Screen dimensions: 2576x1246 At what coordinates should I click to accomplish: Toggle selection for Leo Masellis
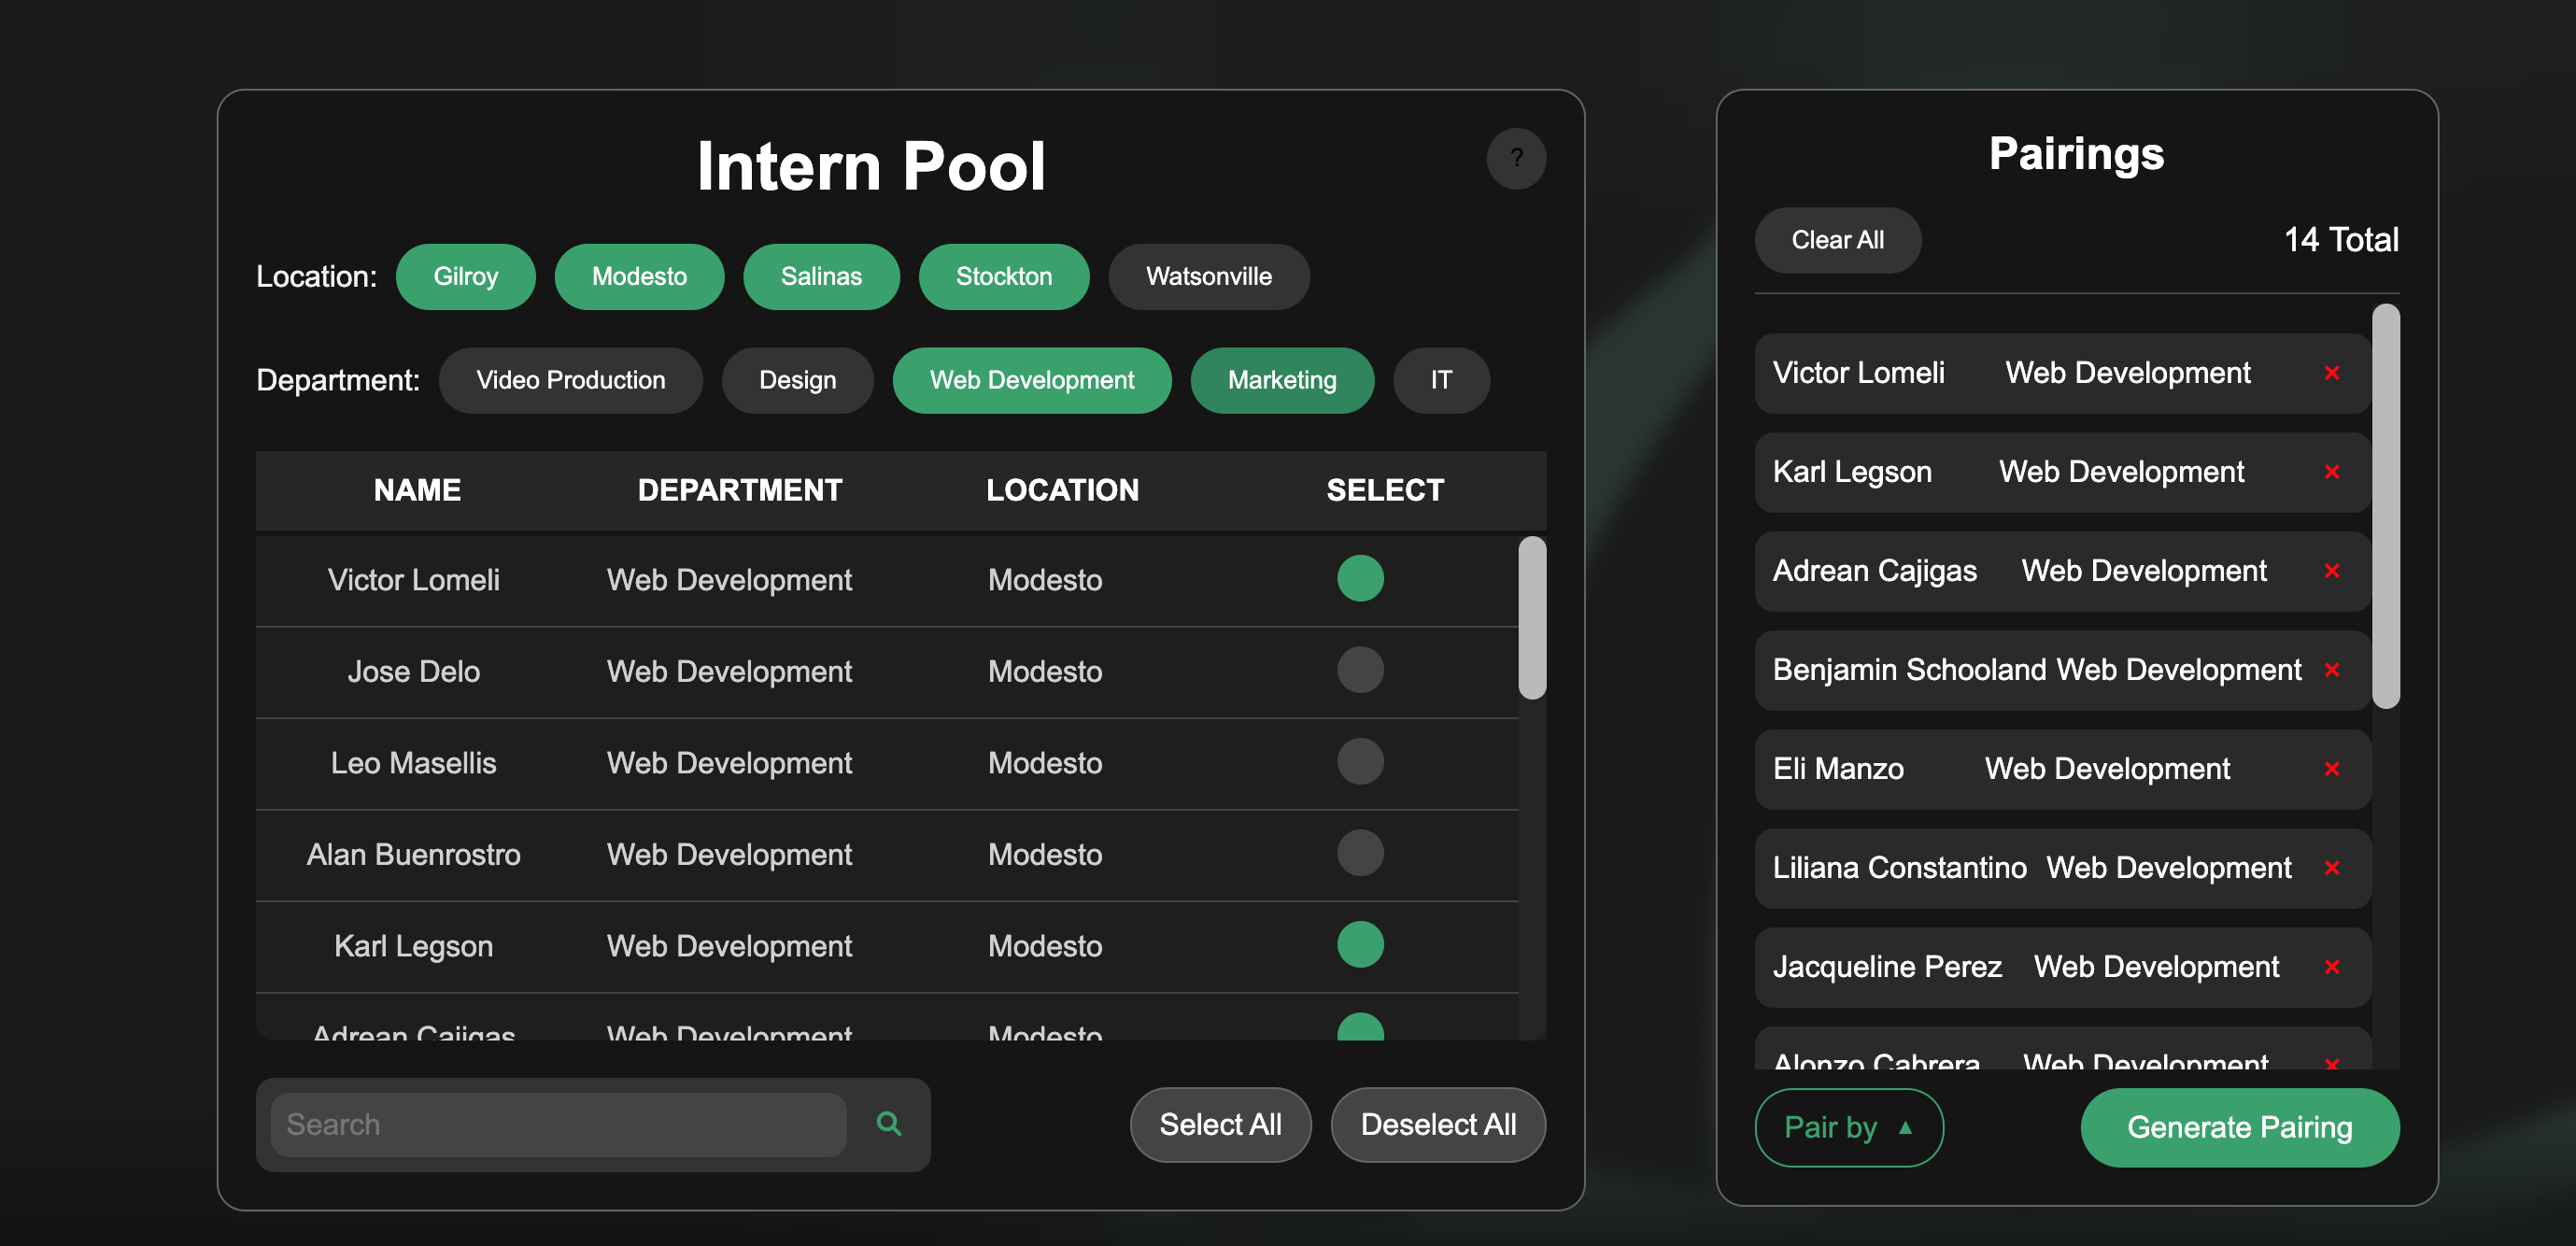(x=1359, y=762)
